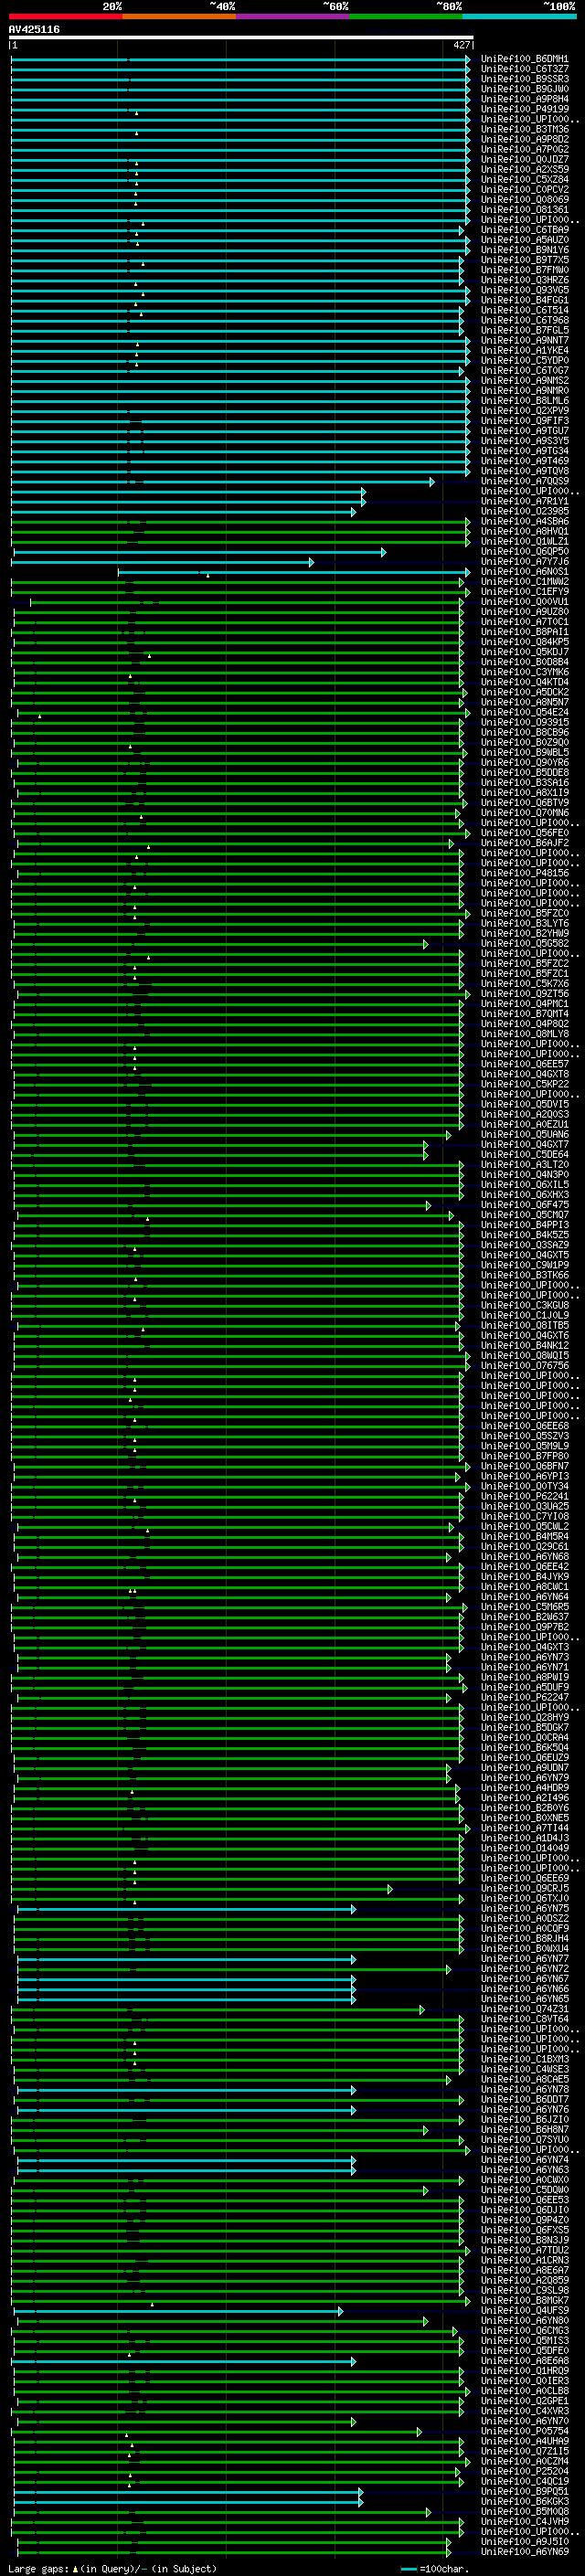Select label UniRef100_A7PQG2
585x2576 pixels.
click(525, 149)
